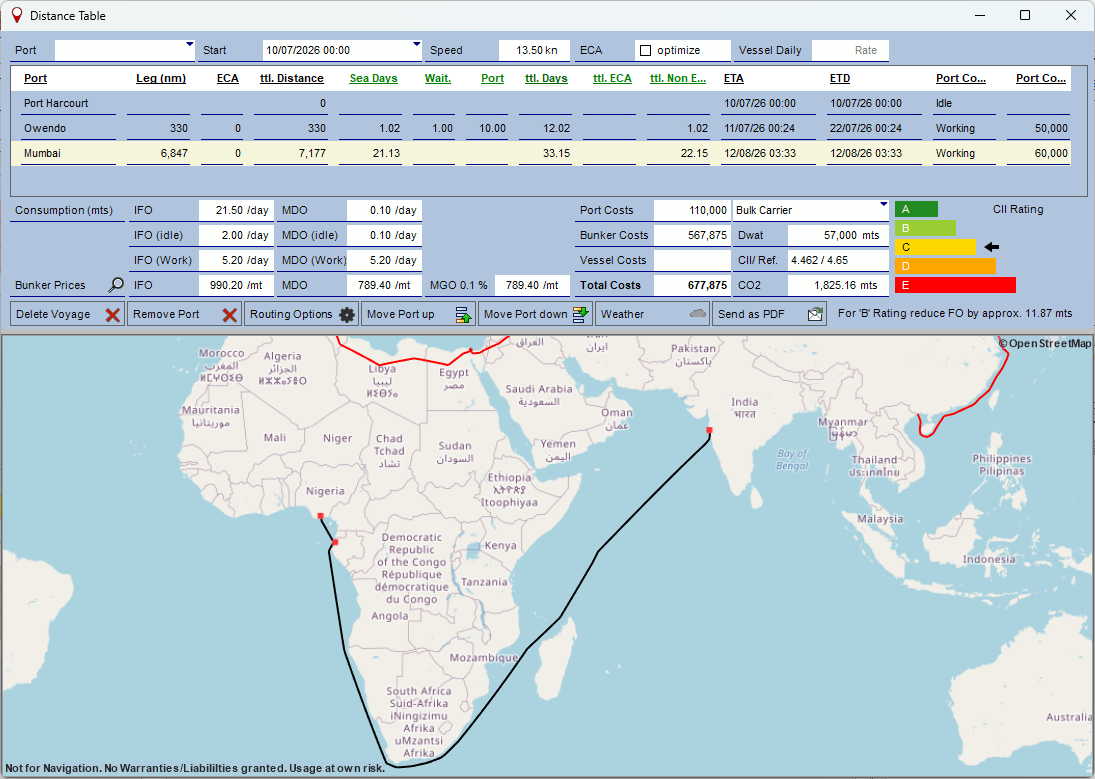Click Owendo port cost 50,000
1095x779 pixels.
point(1051,129)
